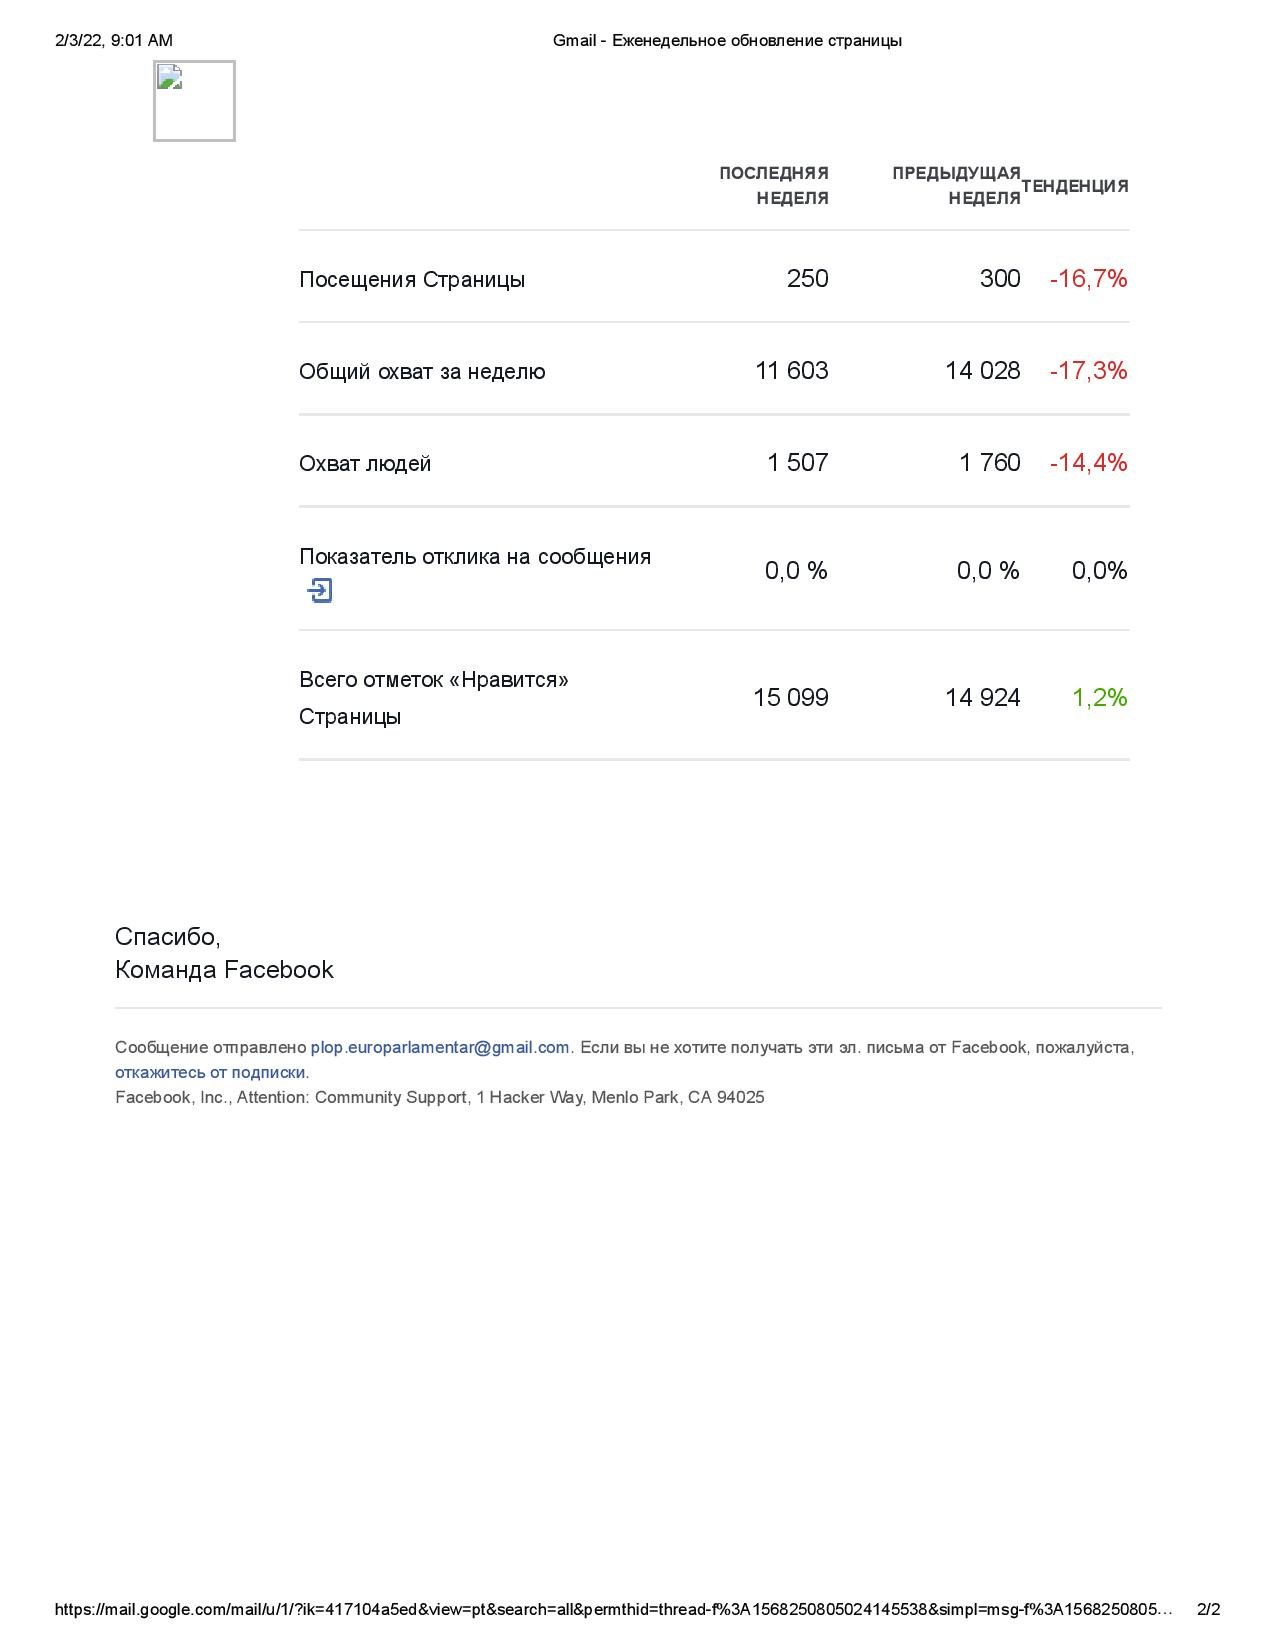Select 'Общий охват за неделю' row label
The height and width of the screenshot is (1650, 1275).
pos(422,371)
